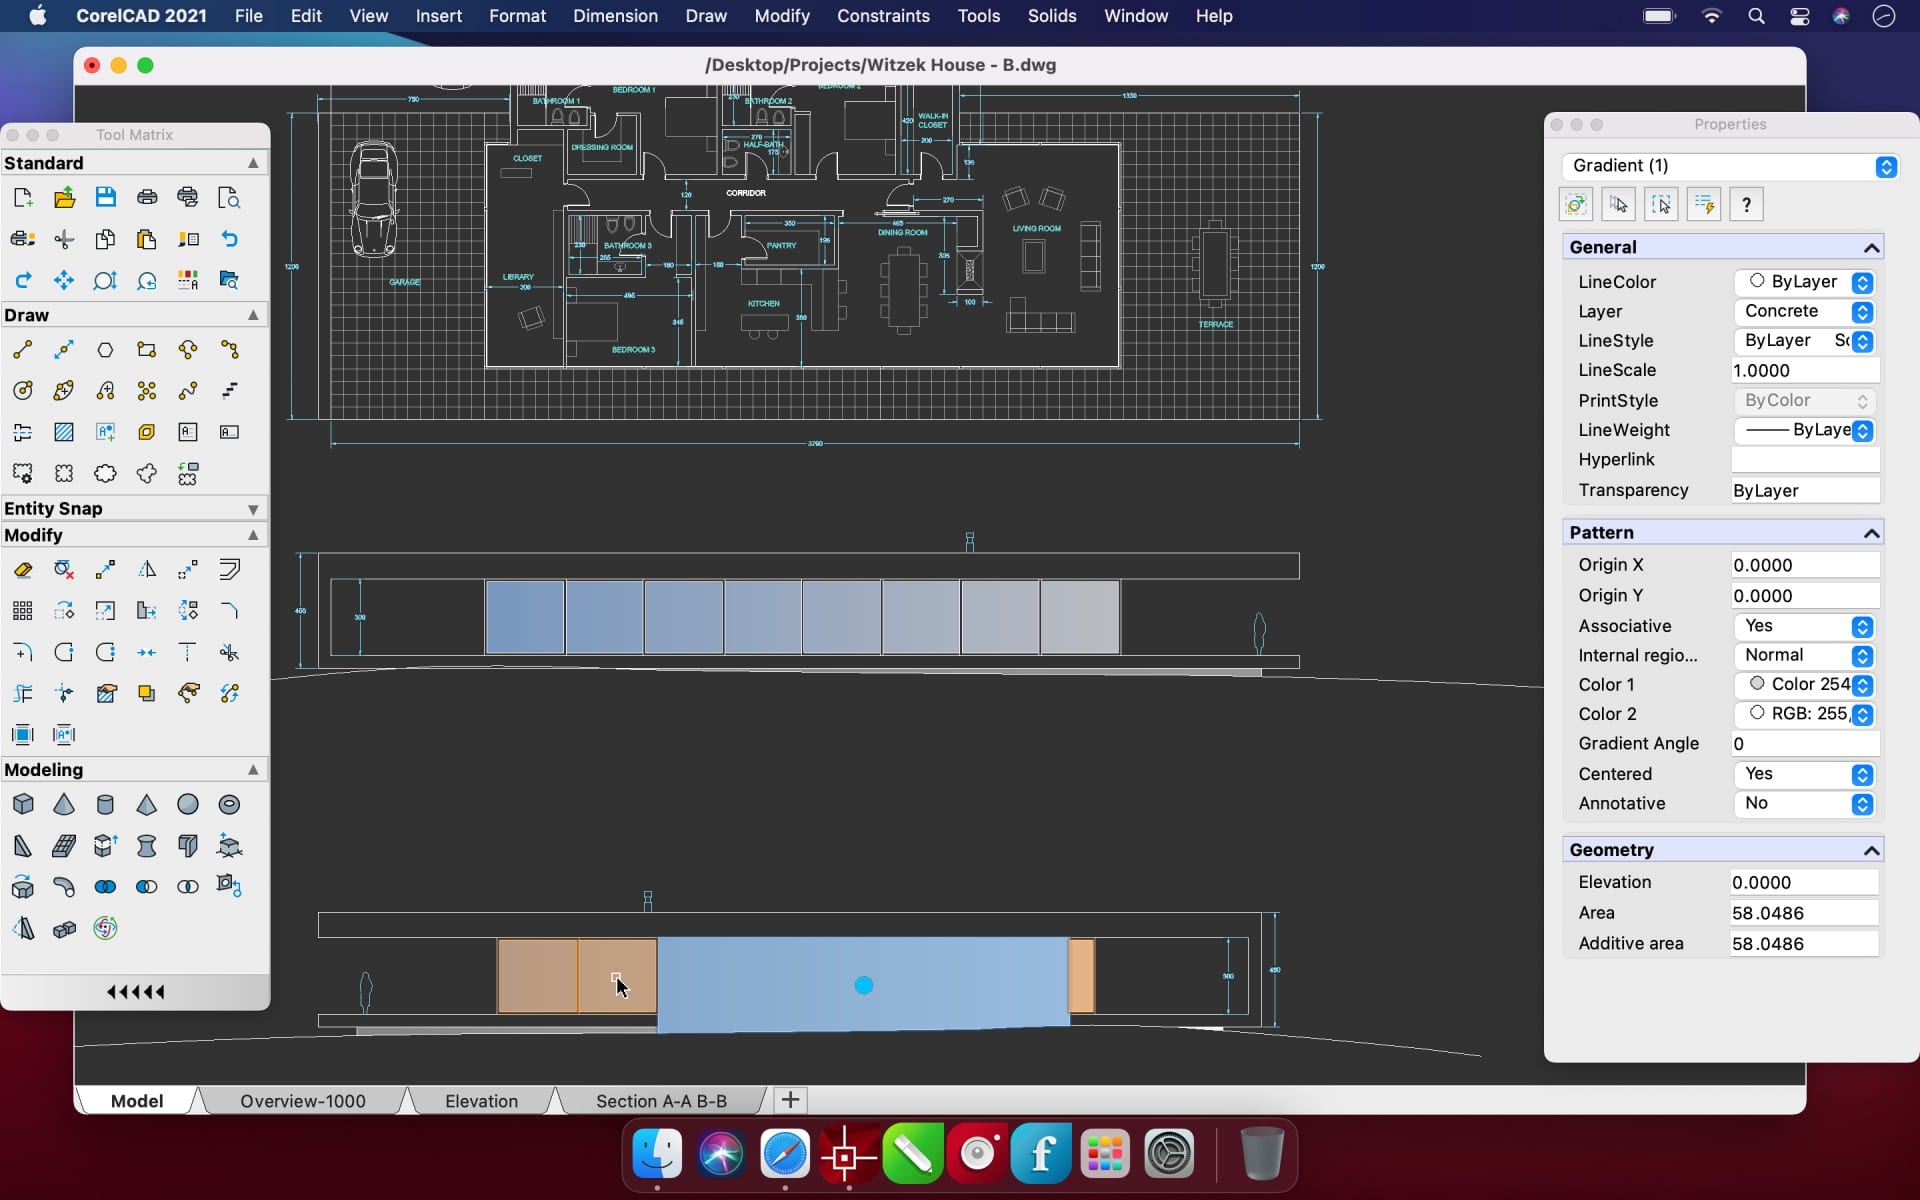Click the Redo arrow icon
The height and width of the screenshot is (1200, 1920).
pos(23,280)
